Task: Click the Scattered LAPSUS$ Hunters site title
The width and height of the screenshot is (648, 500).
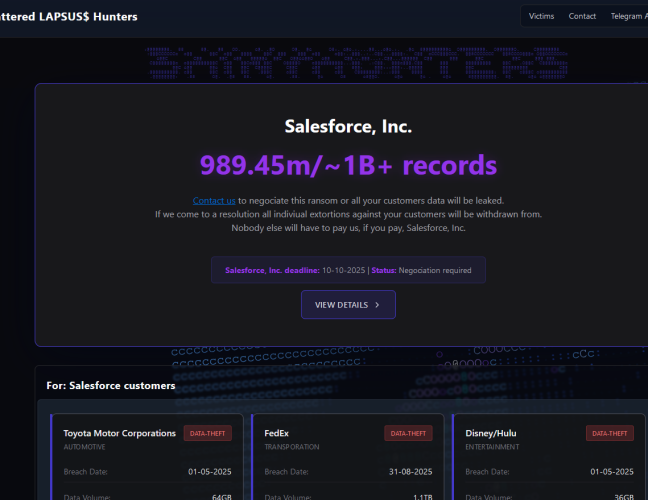Action: (68, 17)
